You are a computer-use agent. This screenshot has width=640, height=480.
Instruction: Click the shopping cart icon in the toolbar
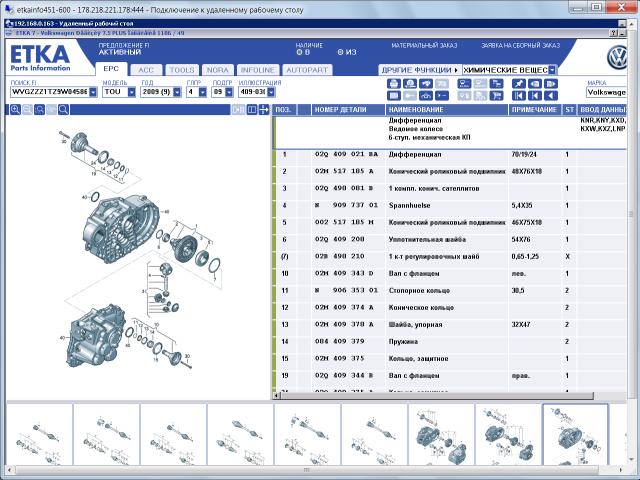coord(496,96)
